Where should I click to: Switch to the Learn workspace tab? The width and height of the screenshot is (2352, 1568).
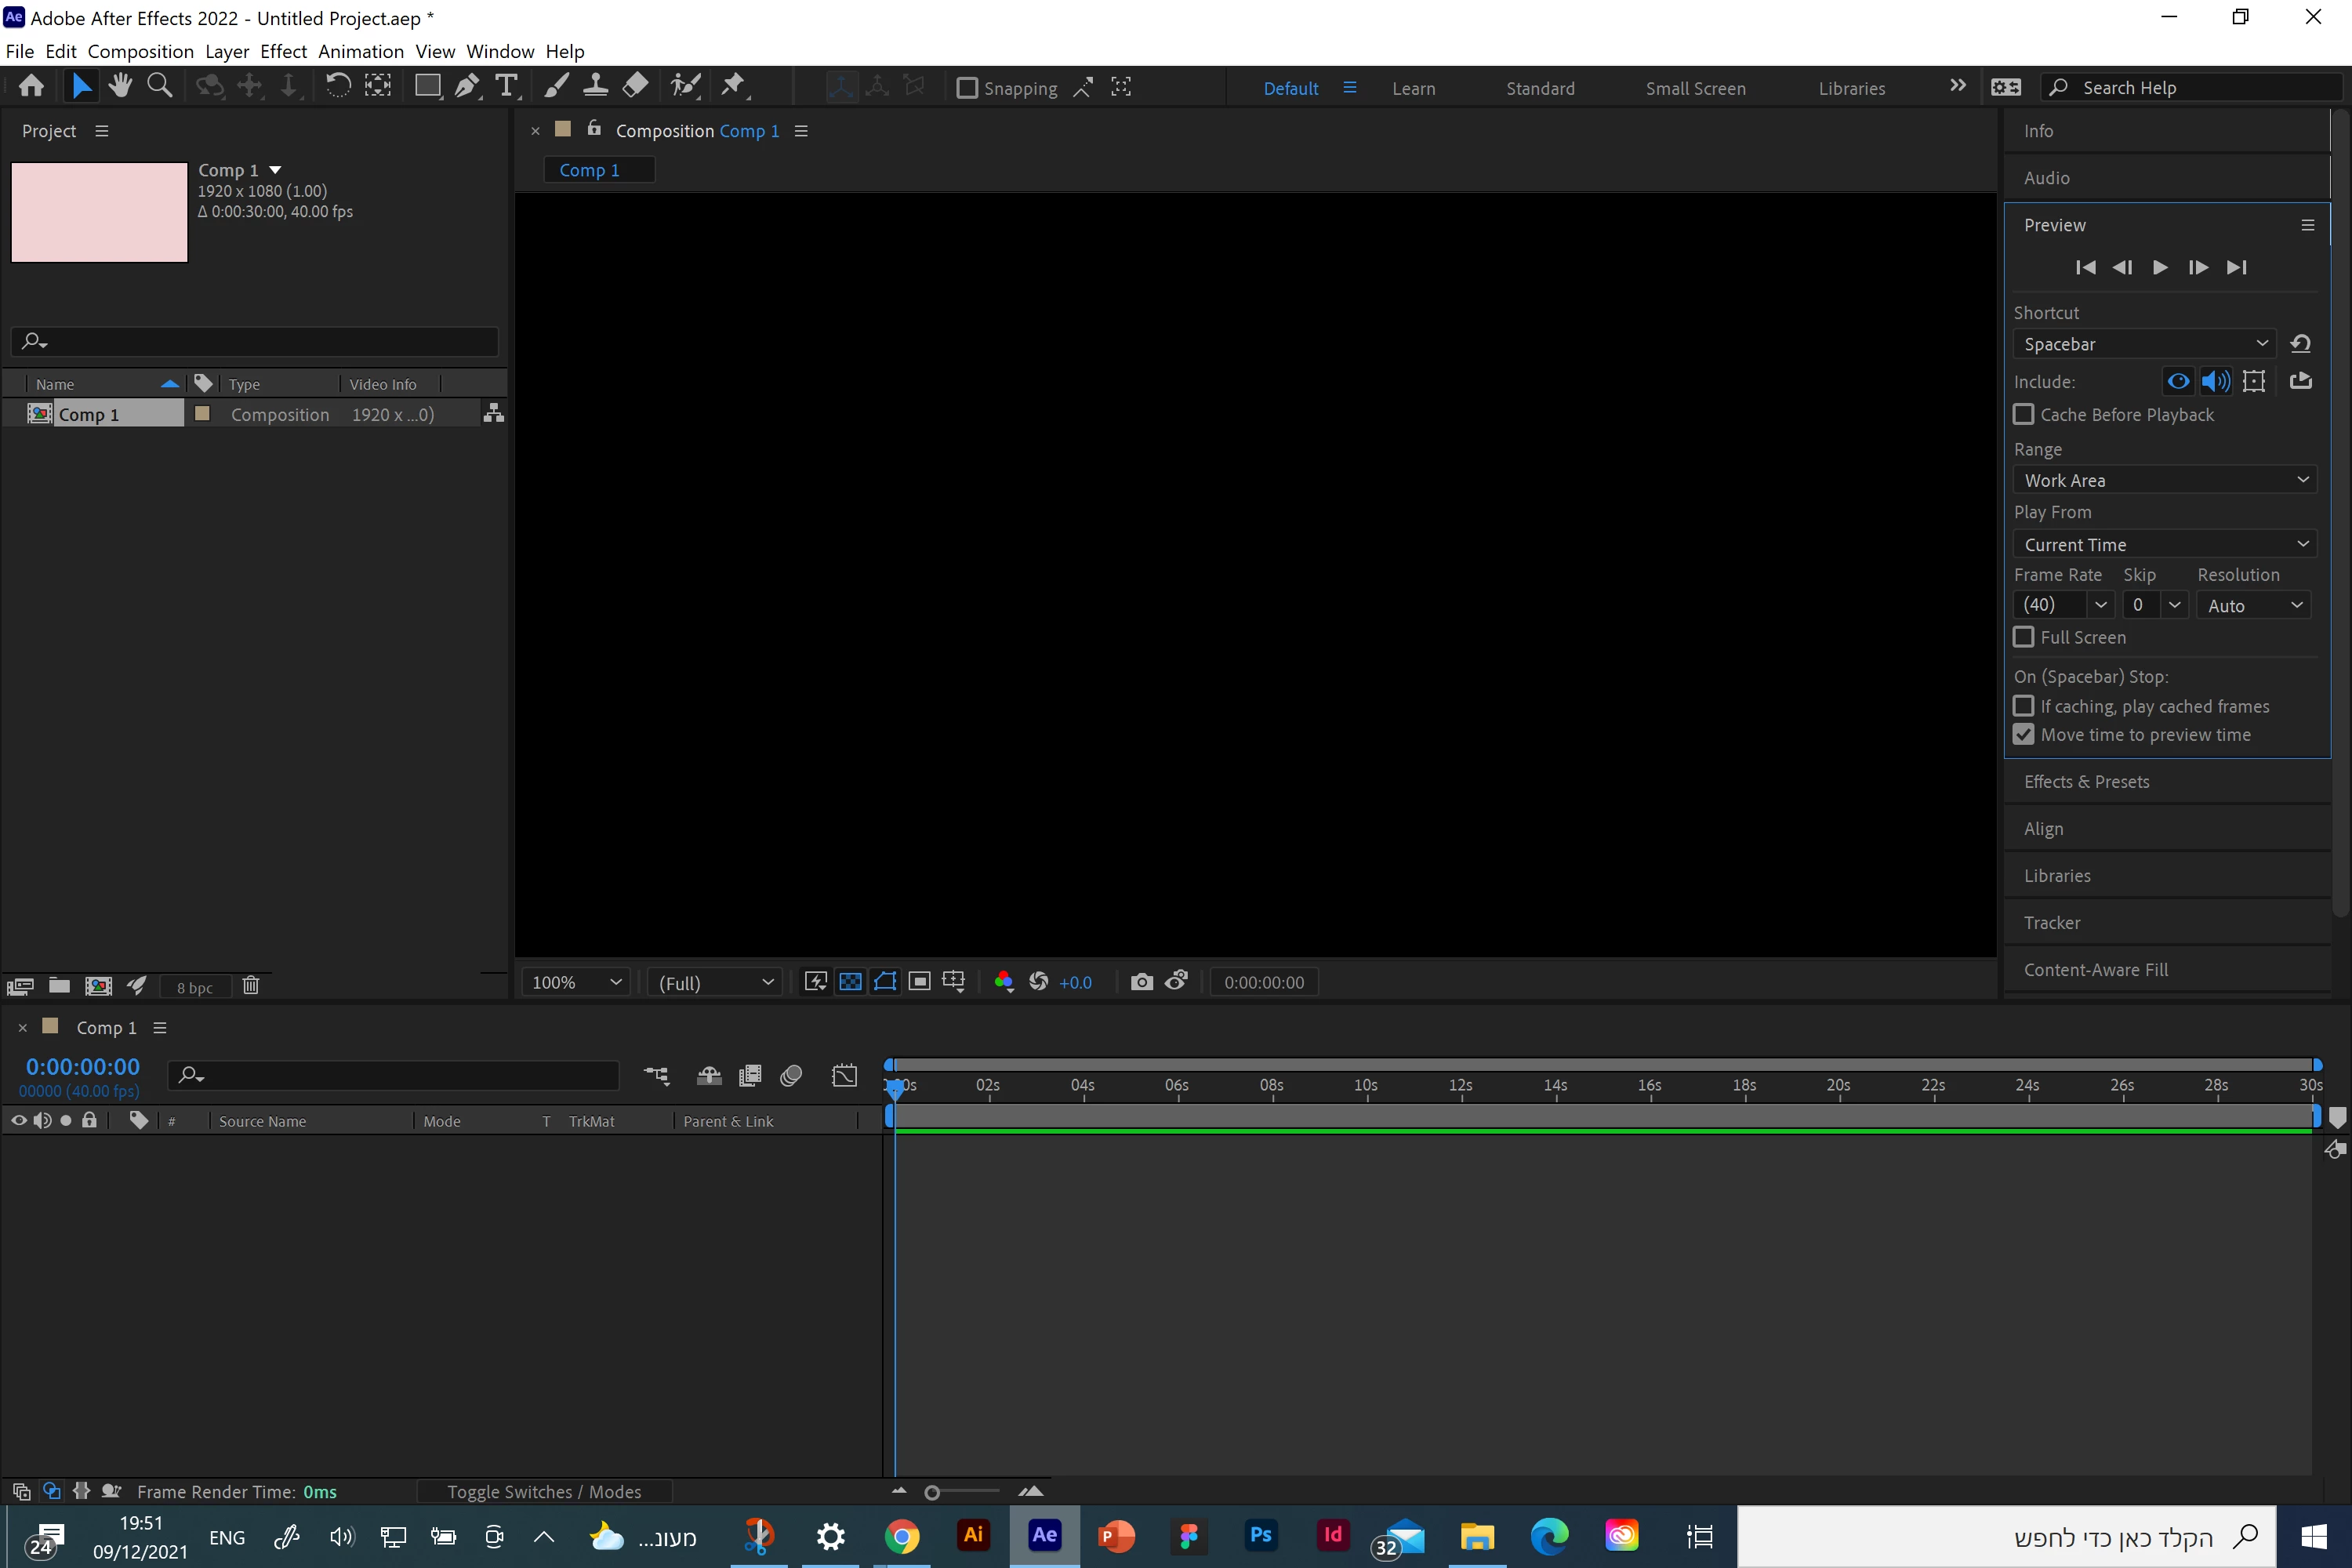click(1413, 88)
